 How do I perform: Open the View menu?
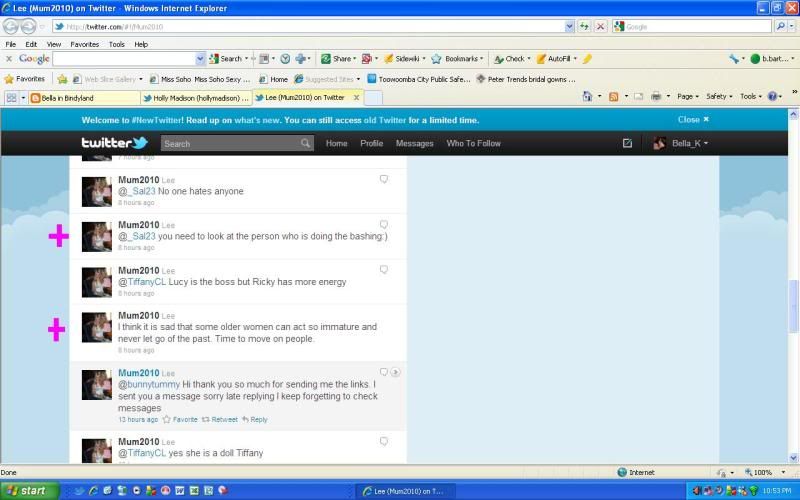pyautogui.click(x=54, y=44)
